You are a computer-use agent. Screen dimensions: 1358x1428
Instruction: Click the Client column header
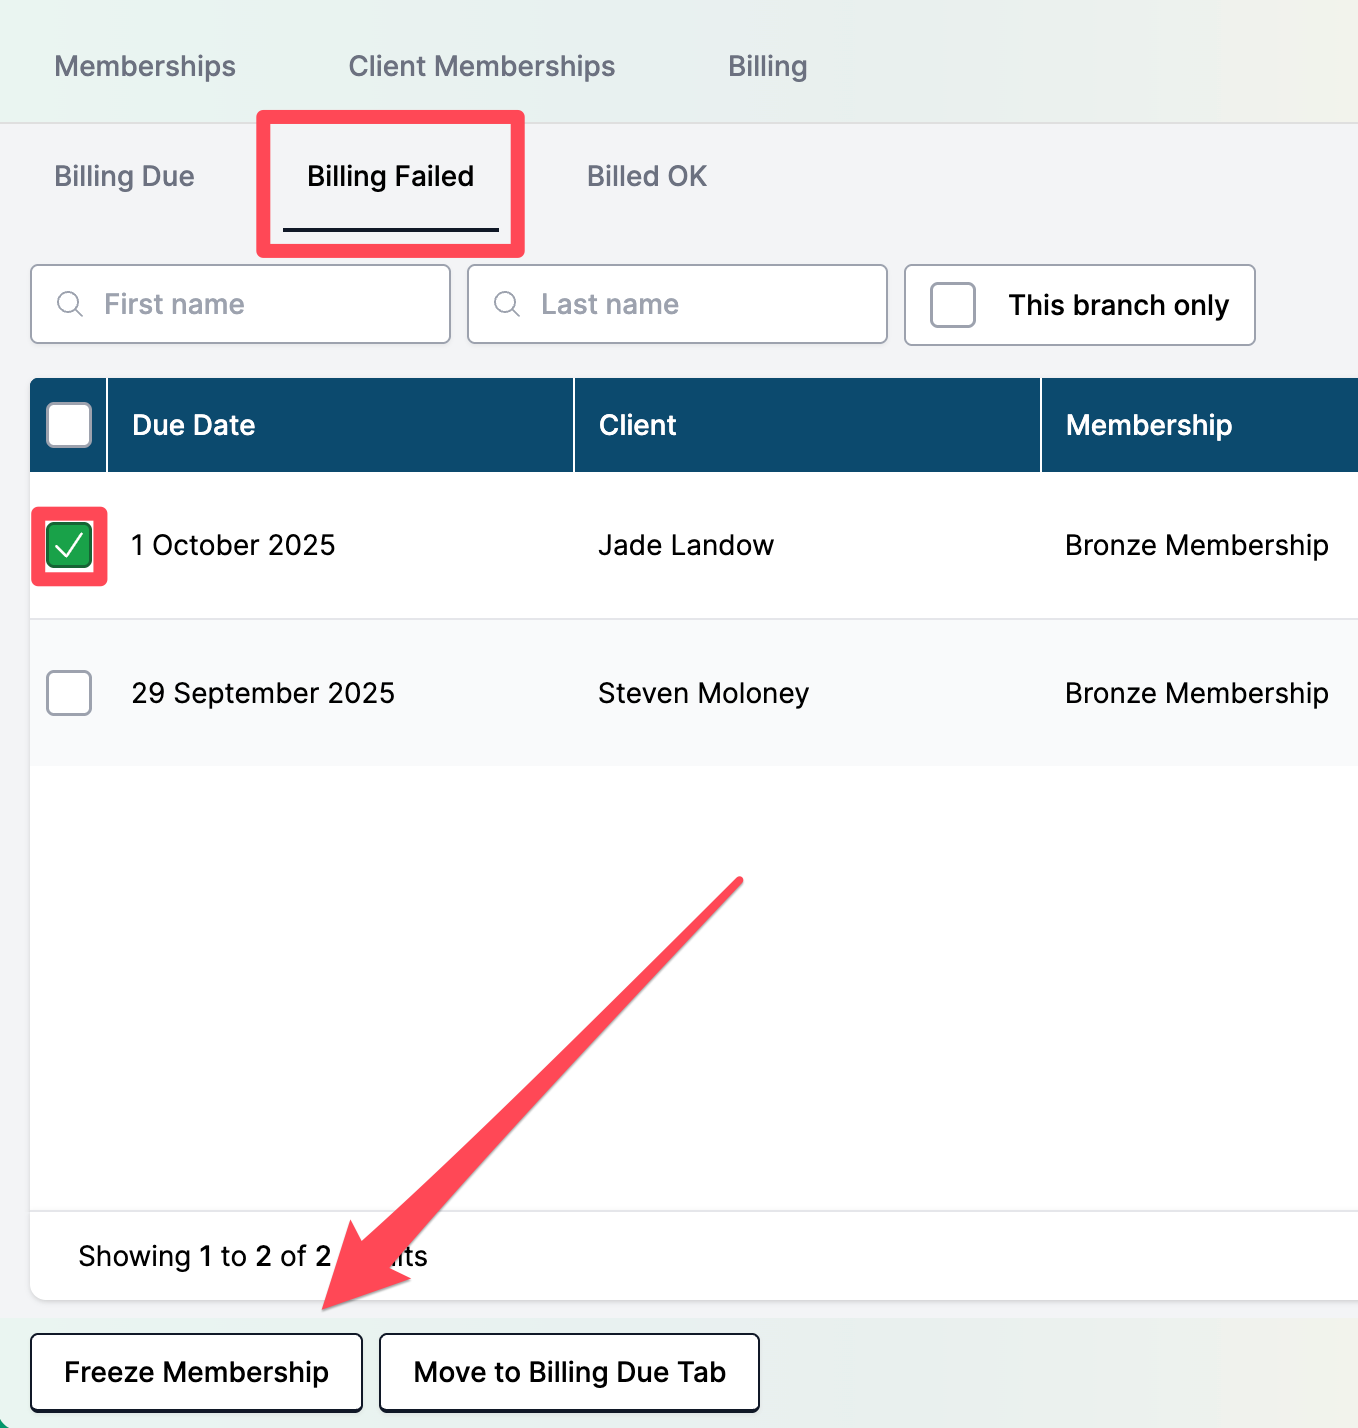point(637,425)
